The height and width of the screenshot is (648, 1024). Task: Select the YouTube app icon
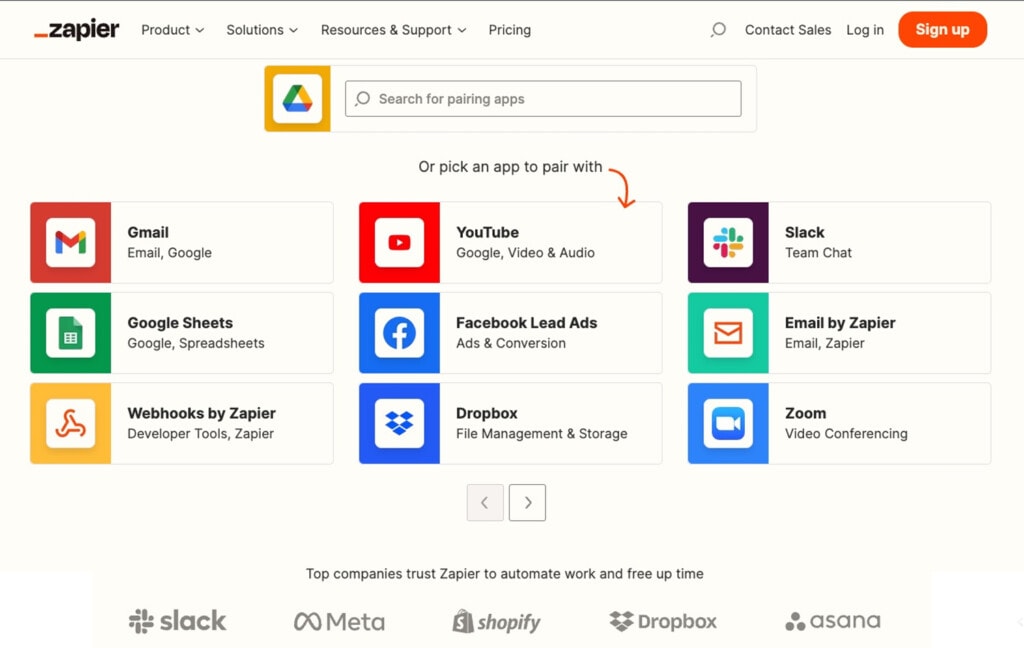399,242
